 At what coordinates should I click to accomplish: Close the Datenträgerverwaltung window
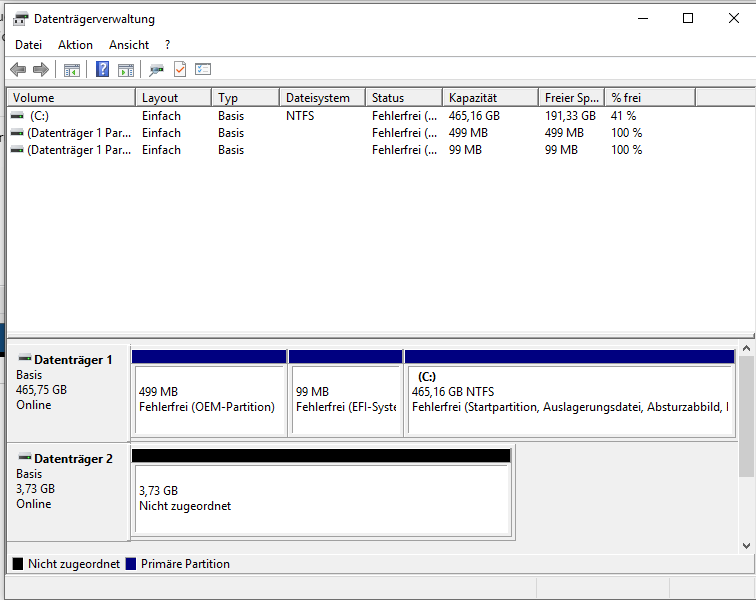[x=734, y=19]
